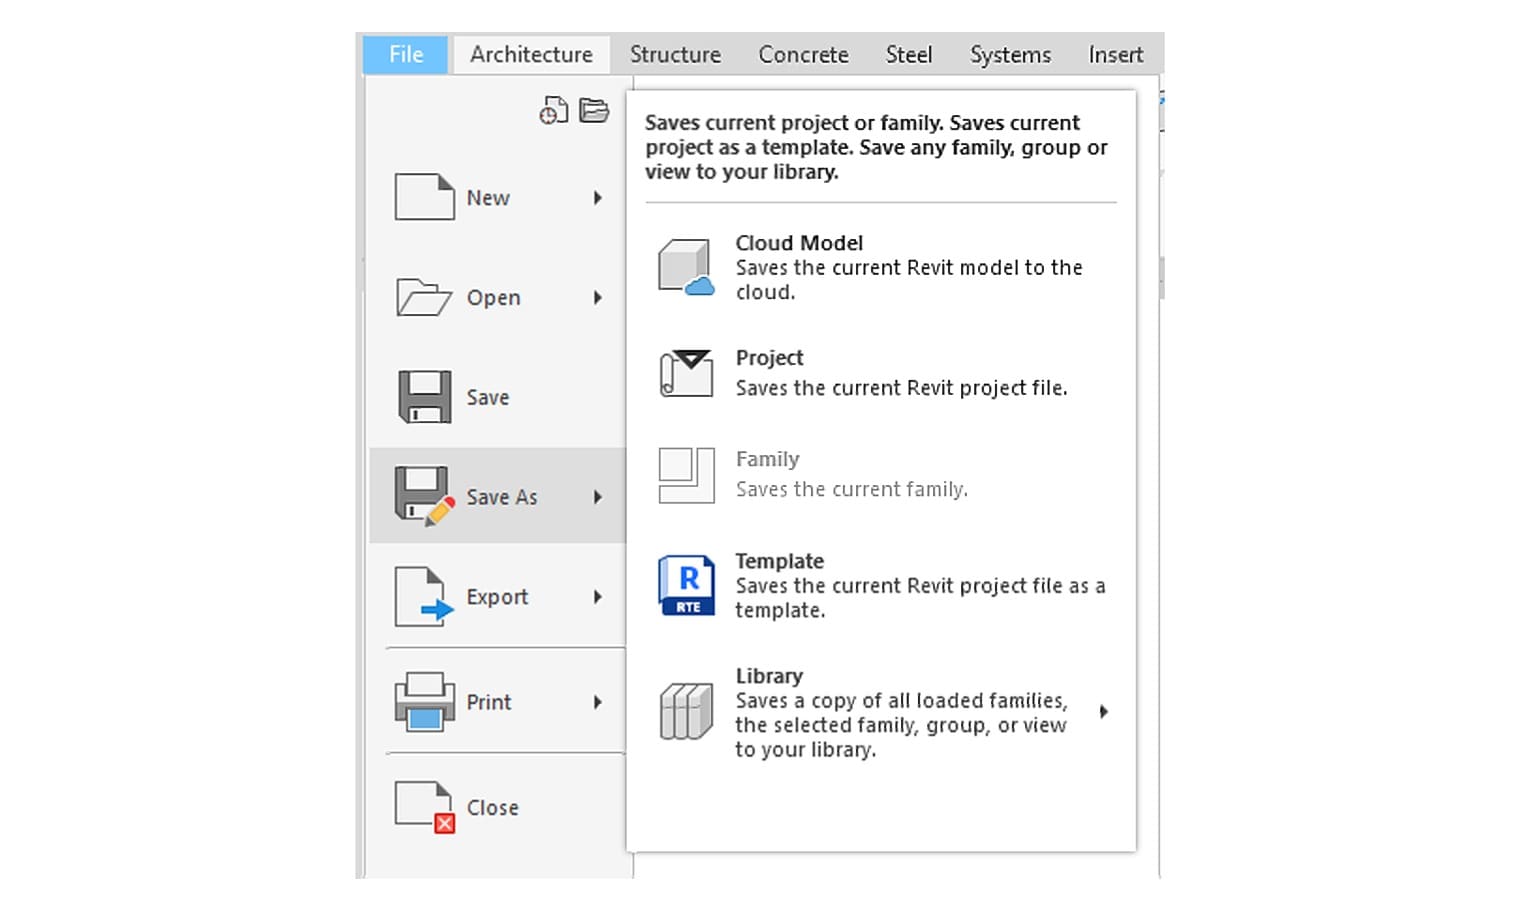Click the Export page arrow icon
1520x911 pixels.
tap(424, 597)
